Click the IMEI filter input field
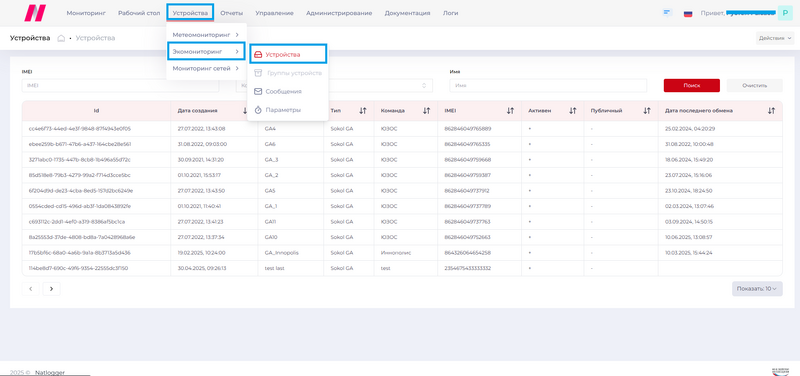Viewport: 800px width, 376px height. (x=120, y=85)
